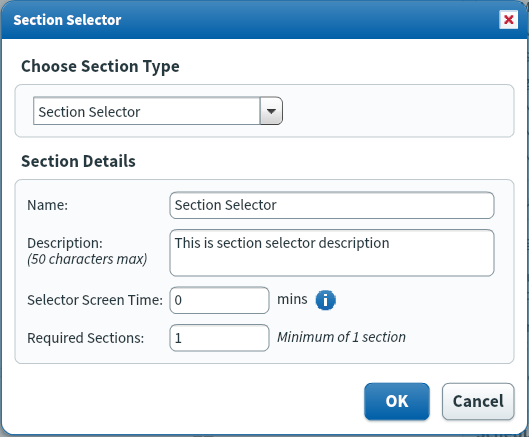
Task: Expand the section type dropdown arrow
Action: tap(271, 111)
